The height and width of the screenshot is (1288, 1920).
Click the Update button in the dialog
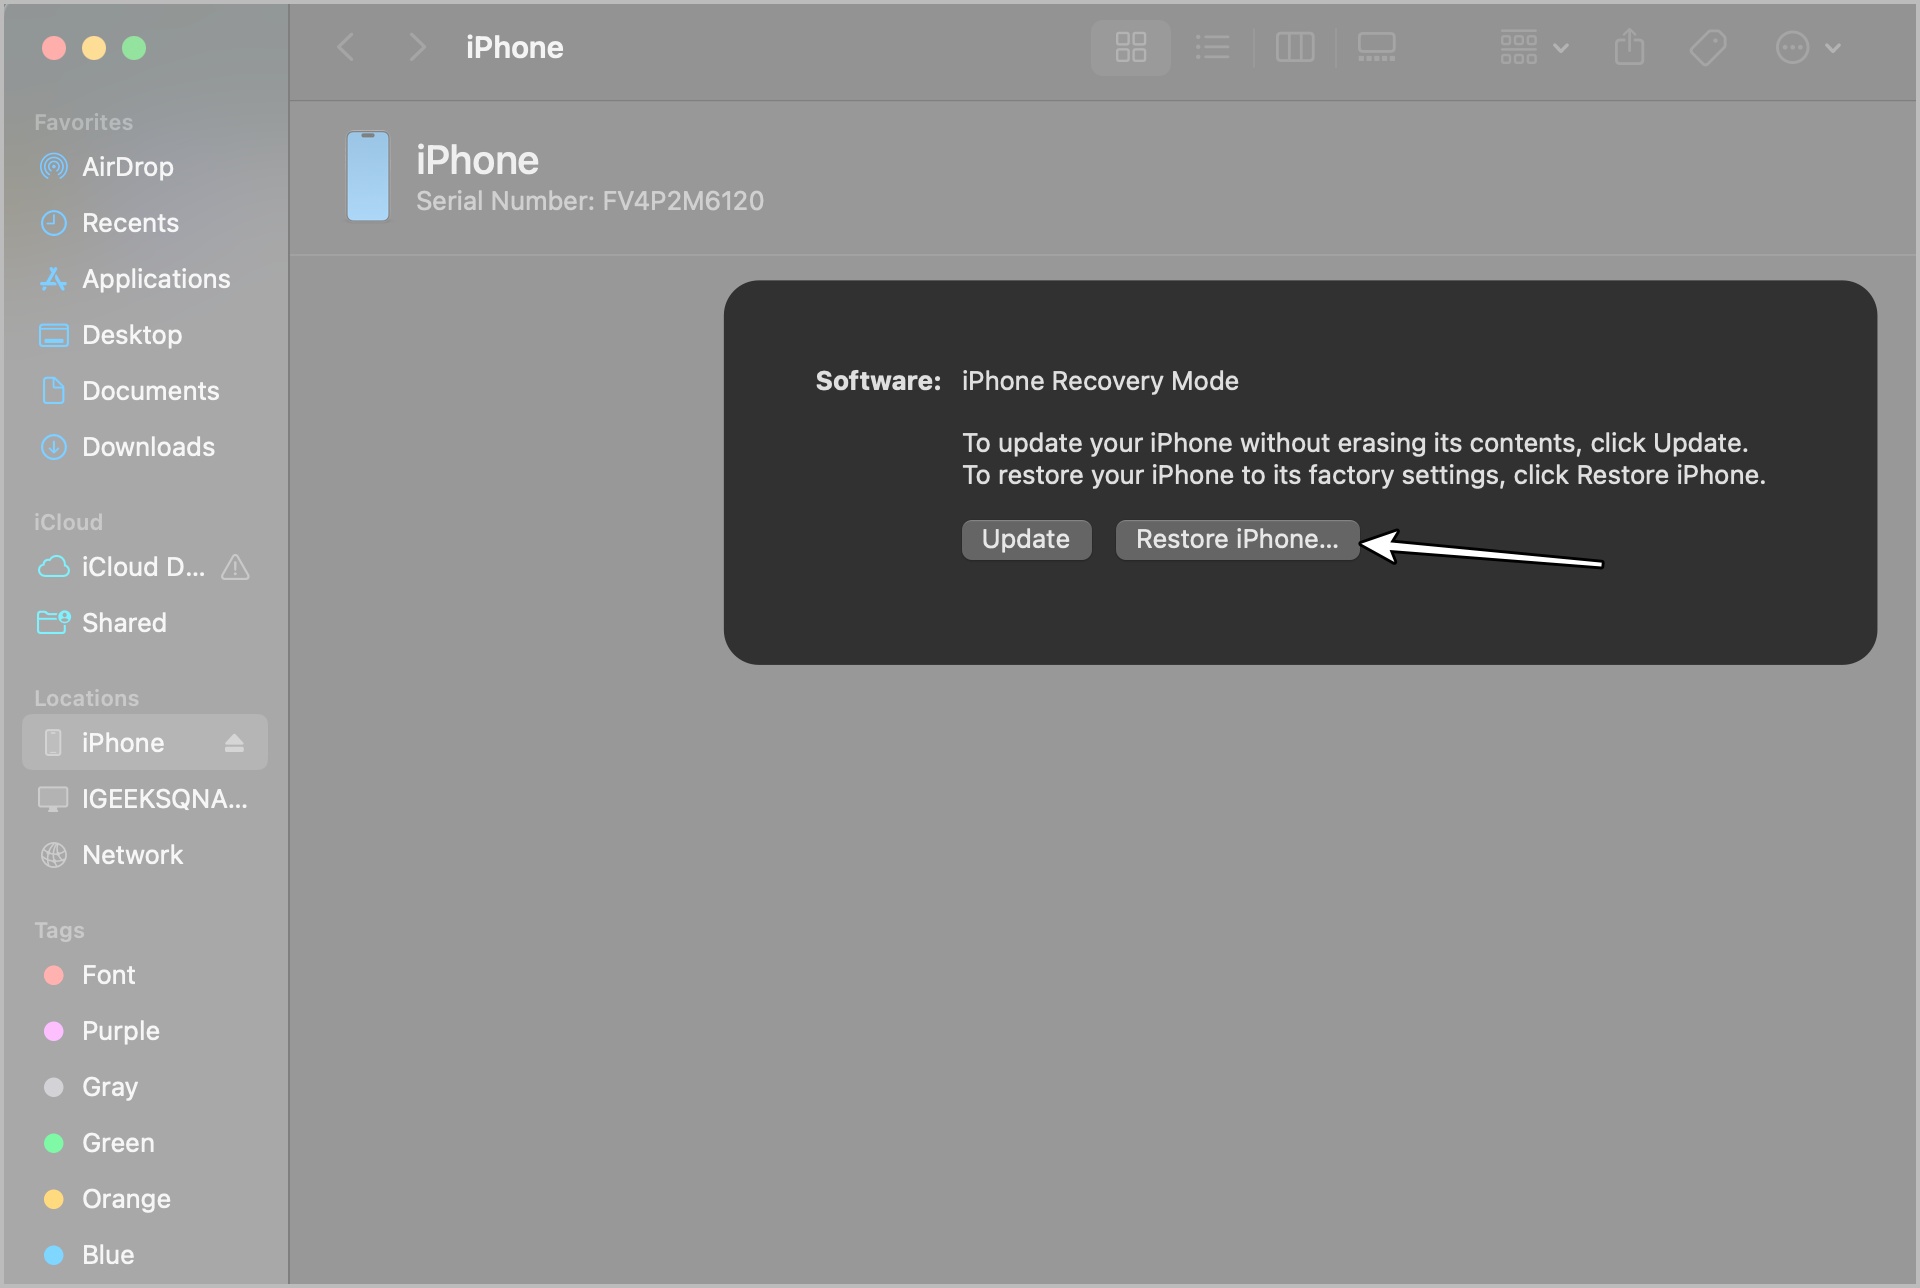(1025, 539)
